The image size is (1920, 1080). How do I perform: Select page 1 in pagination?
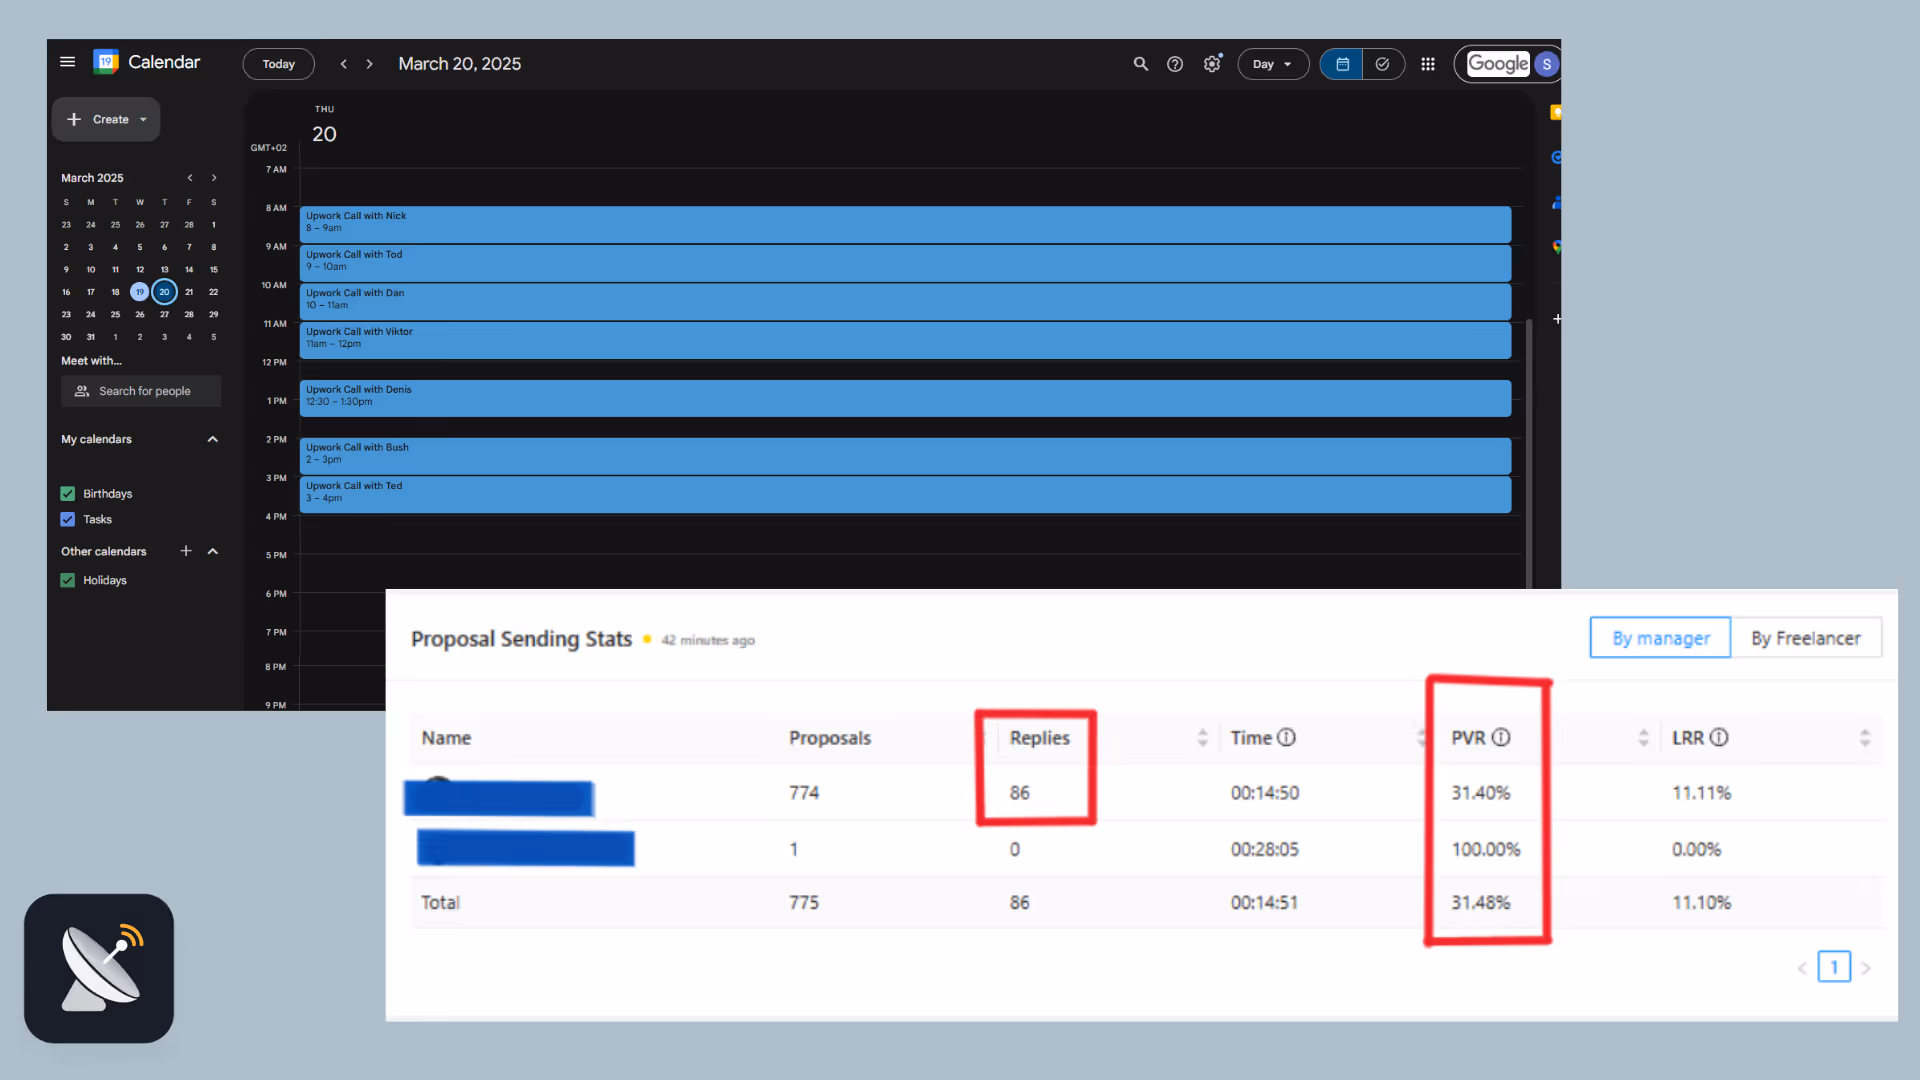point(1834,967)
